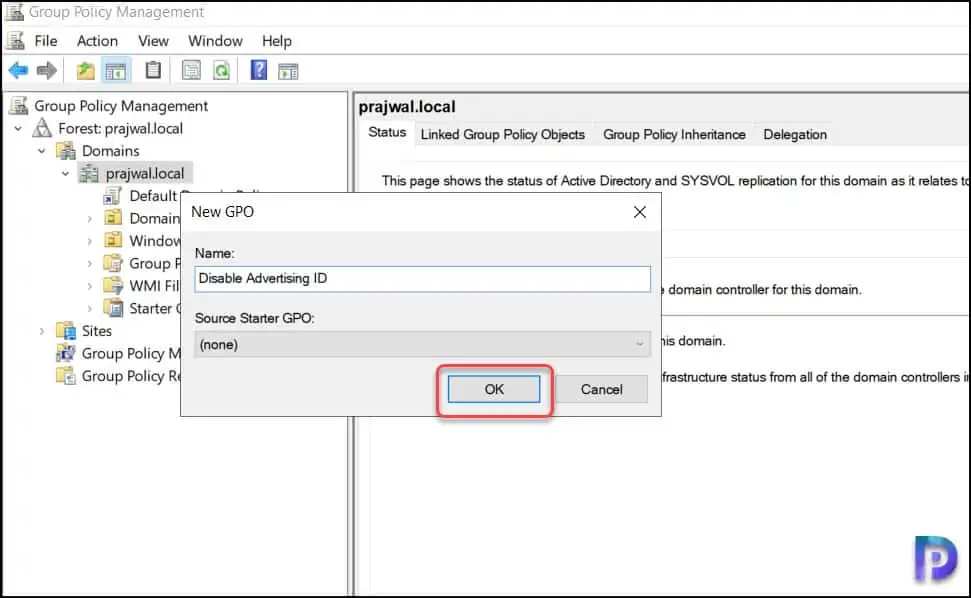Click the Domains node icon
Screen dimensions: 971x598
66,150
